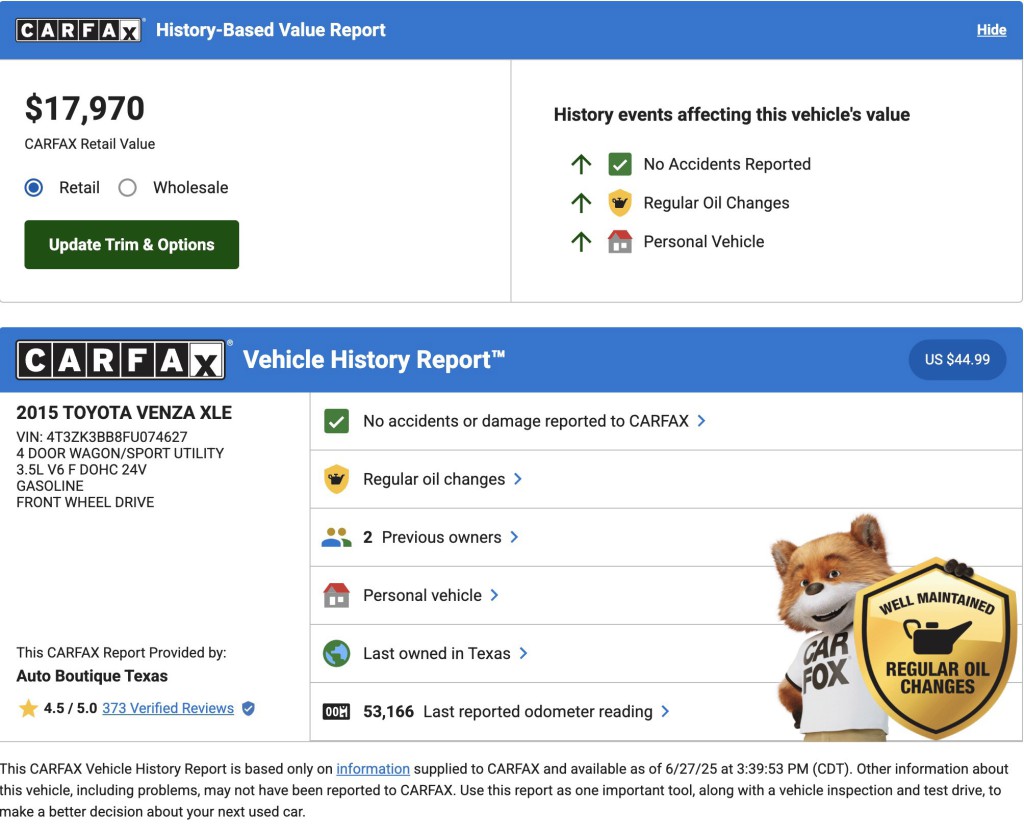Image resolution: width=1024 pixels, height=839 pixels.
Task: Click the 2015 TOYOTA VENZA XLE heading
Action: [x=124, y=413]
